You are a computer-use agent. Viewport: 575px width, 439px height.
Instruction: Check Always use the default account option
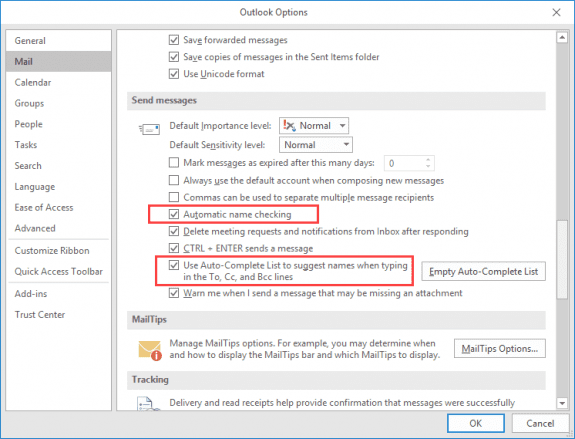(x=174, y=180)
